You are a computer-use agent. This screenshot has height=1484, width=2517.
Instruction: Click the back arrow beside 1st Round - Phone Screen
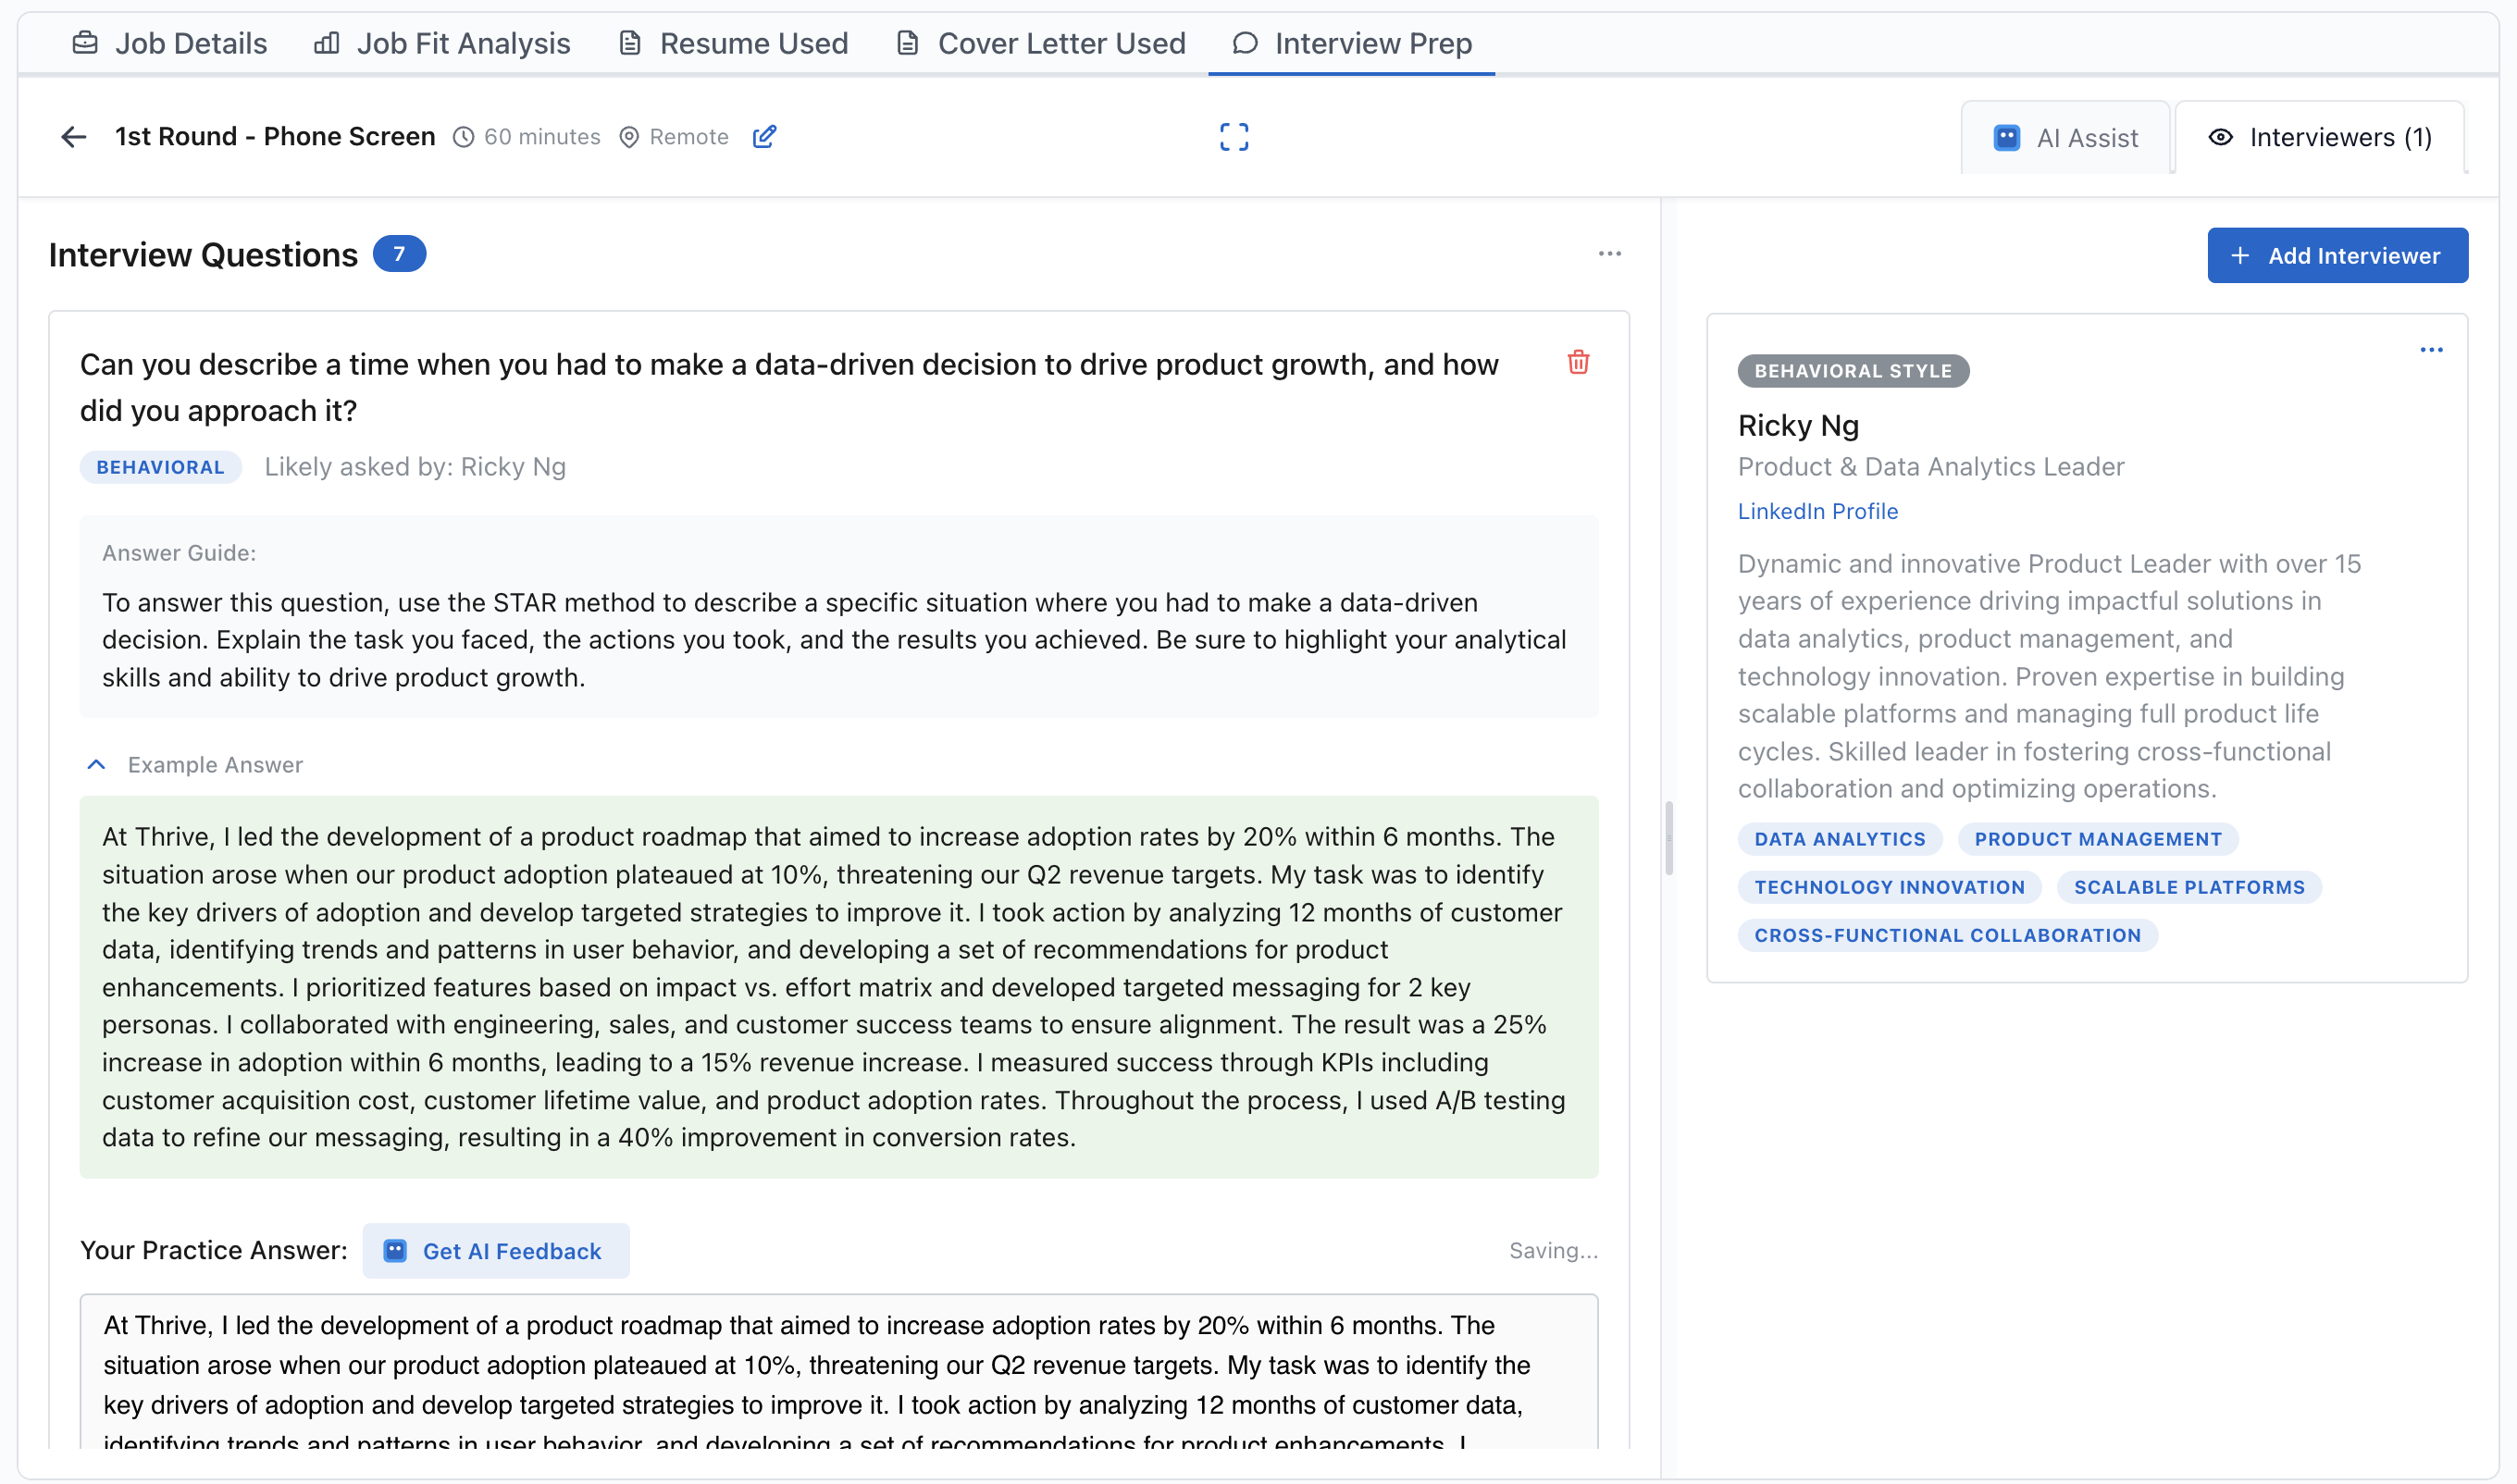[x=73, y=136]
